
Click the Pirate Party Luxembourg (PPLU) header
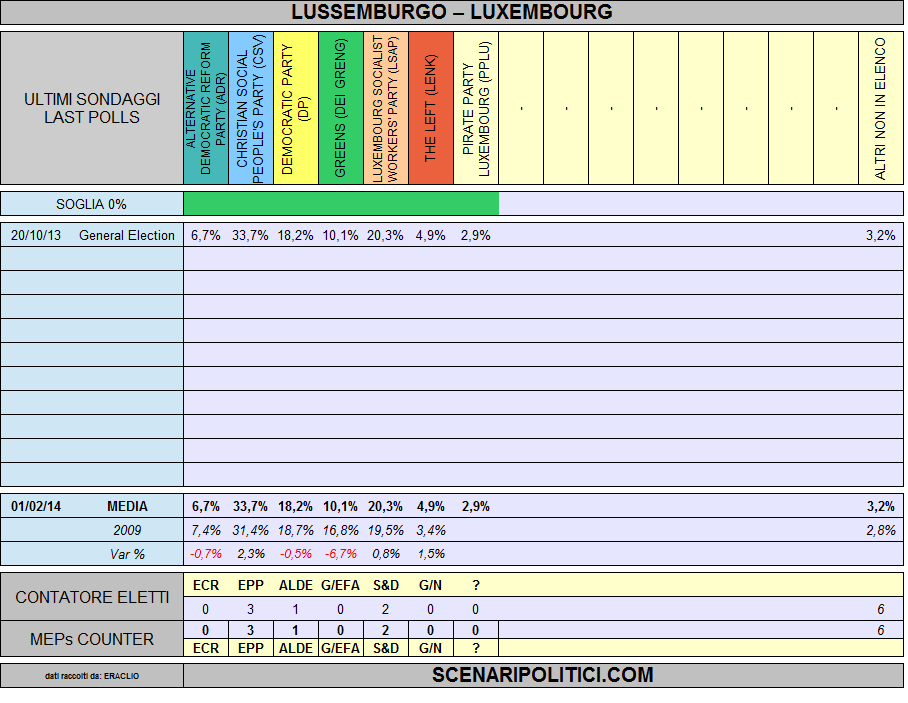[476, 108]
